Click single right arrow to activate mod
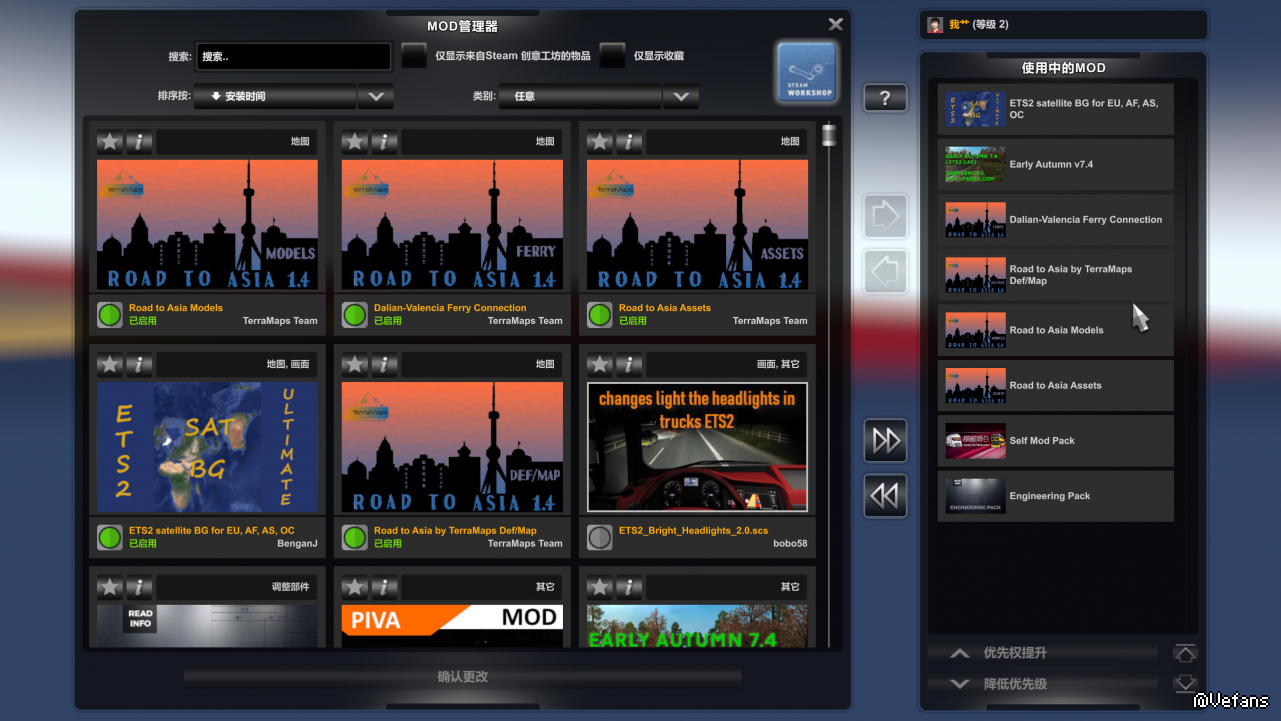 coord(885,216)
